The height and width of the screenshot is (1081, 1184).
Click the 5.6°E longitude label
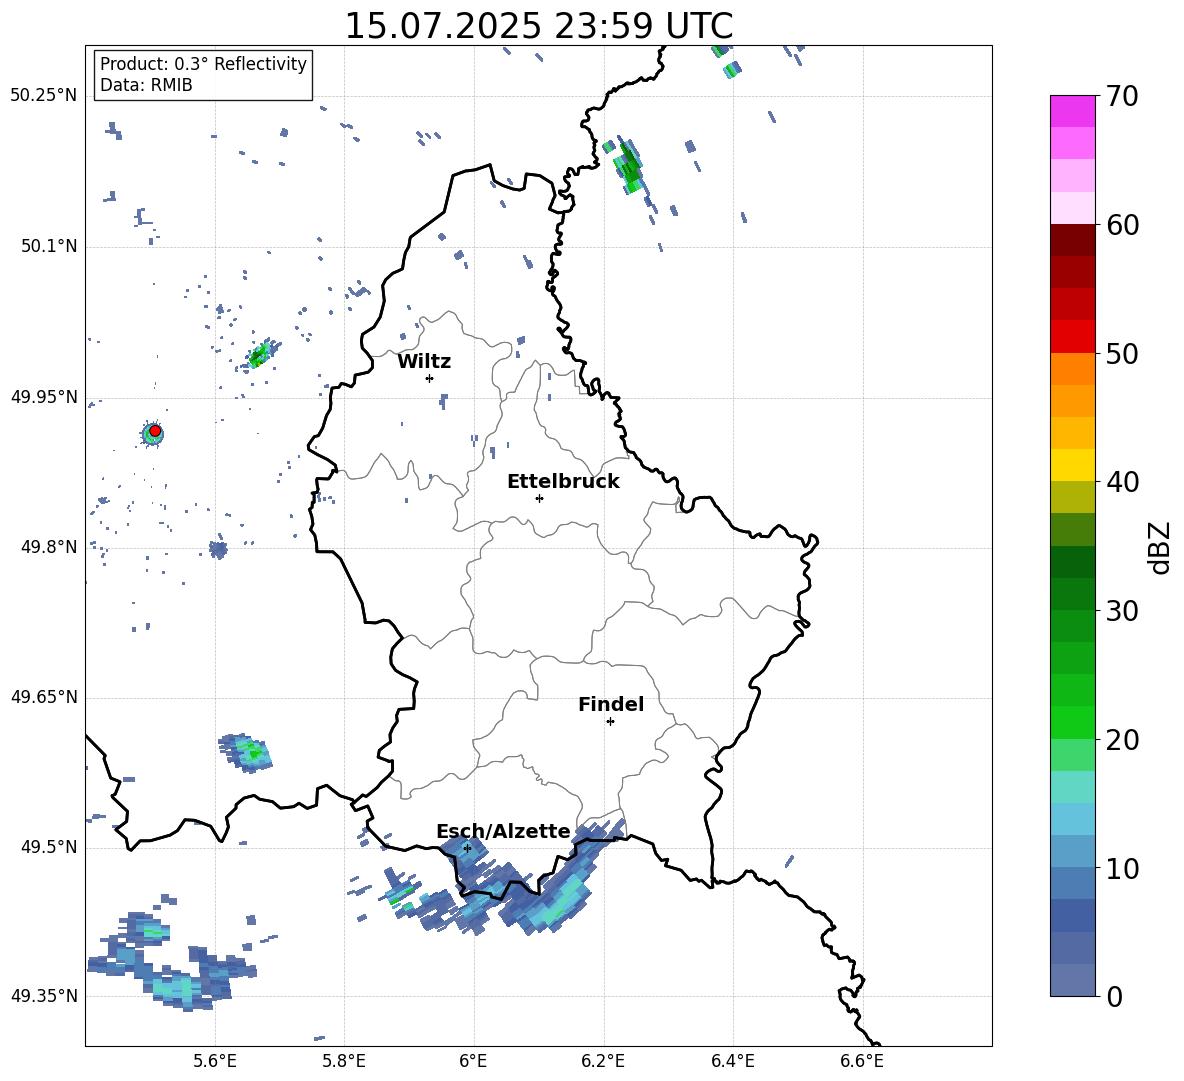[x=215, y=1061]
